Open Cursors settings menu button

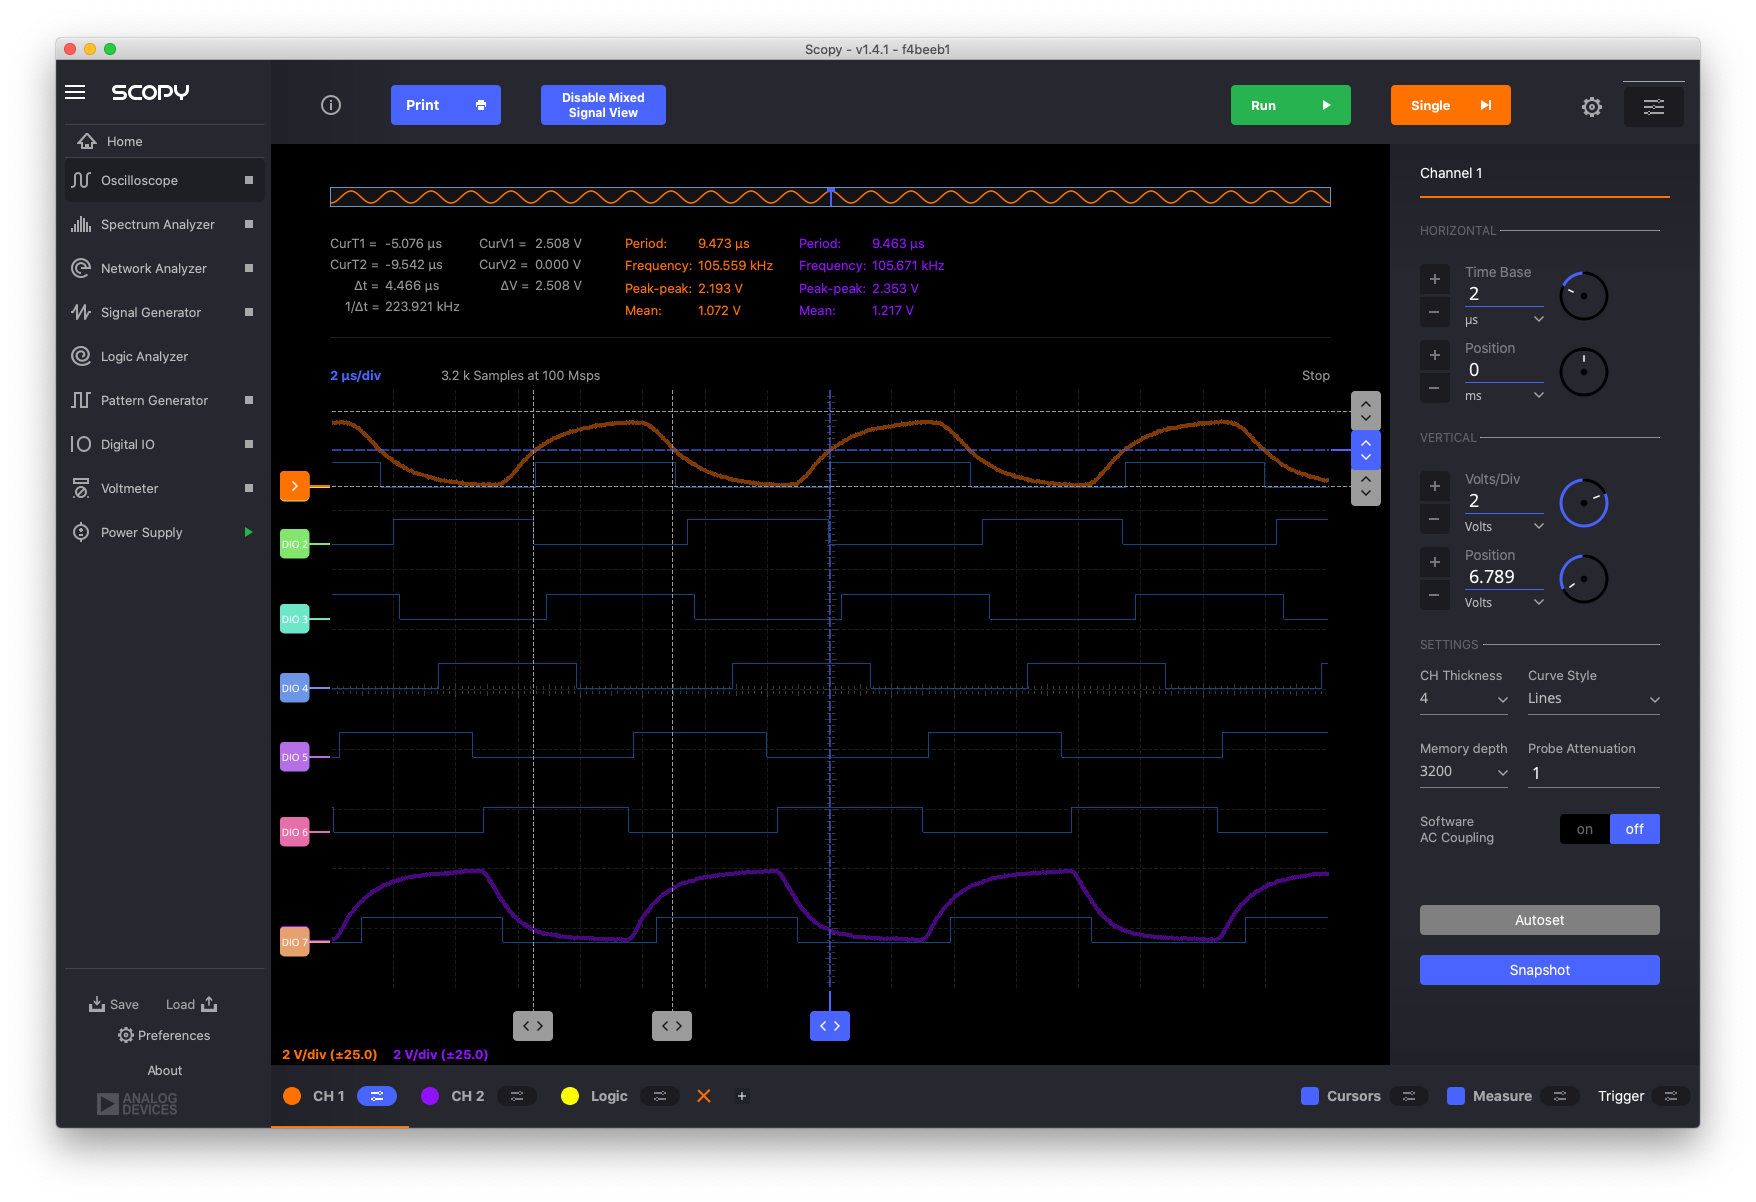[x=1409, y=1096]
